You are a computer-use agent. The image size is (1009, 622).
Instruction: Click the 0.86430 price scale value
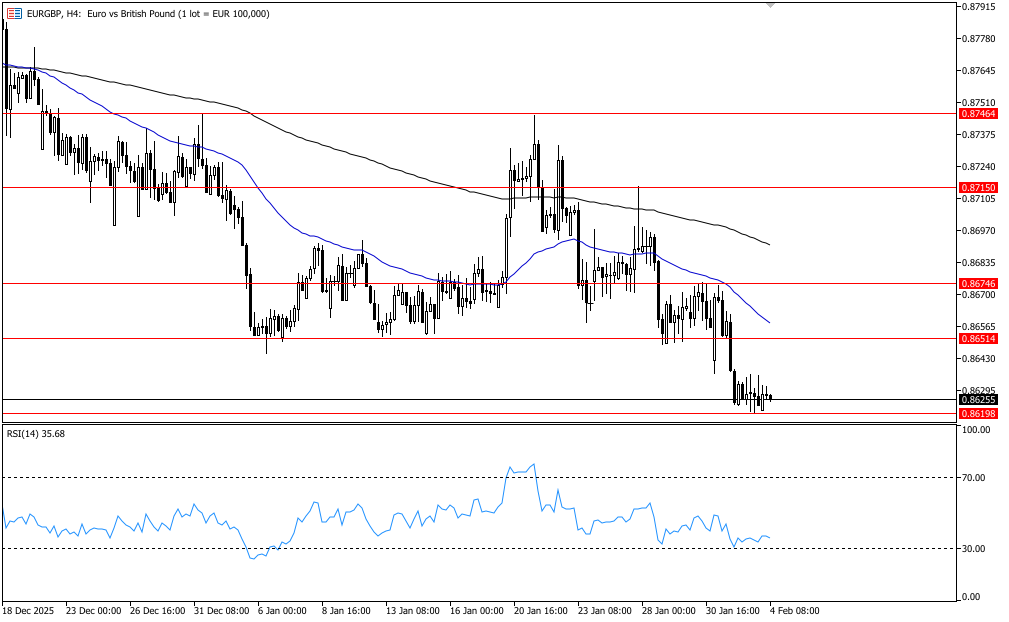point(977,359)
